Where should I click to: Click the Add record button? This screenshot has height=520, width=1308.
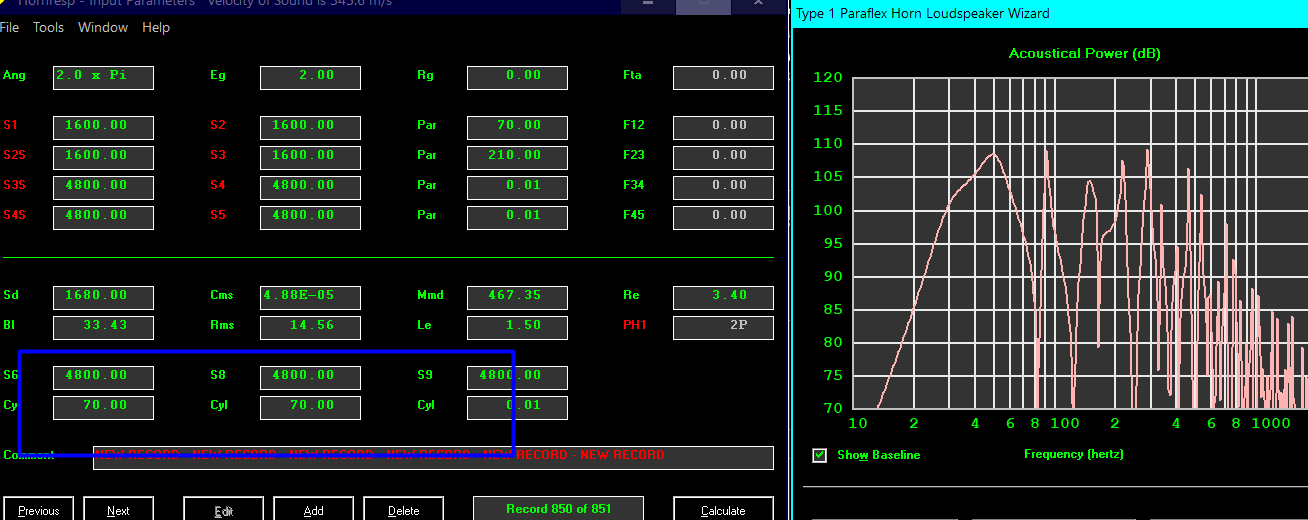tap(314, 510)
